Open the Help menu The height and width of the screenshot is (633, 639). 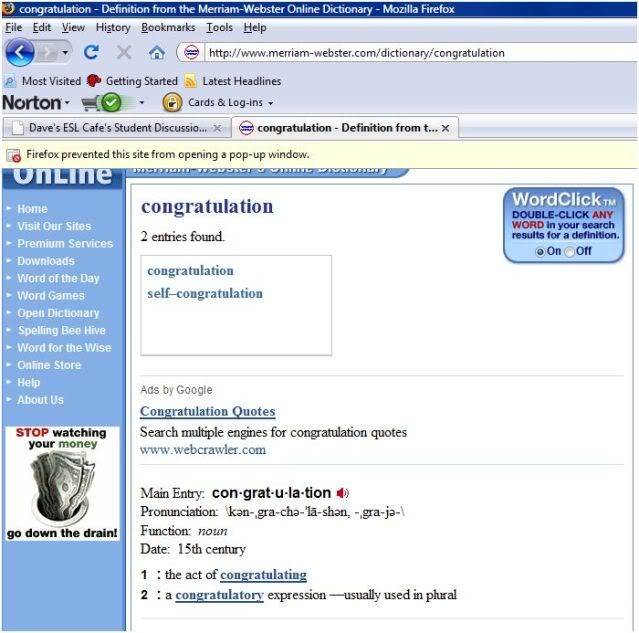(x=255, y=27)
